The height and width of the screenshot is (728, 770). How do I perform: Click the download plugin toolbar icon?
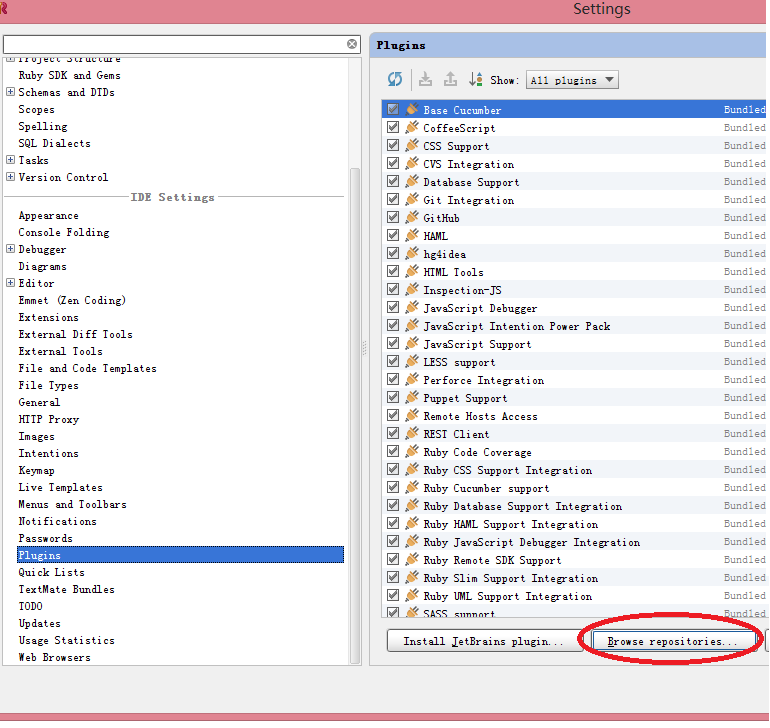[x=425, y=79]
